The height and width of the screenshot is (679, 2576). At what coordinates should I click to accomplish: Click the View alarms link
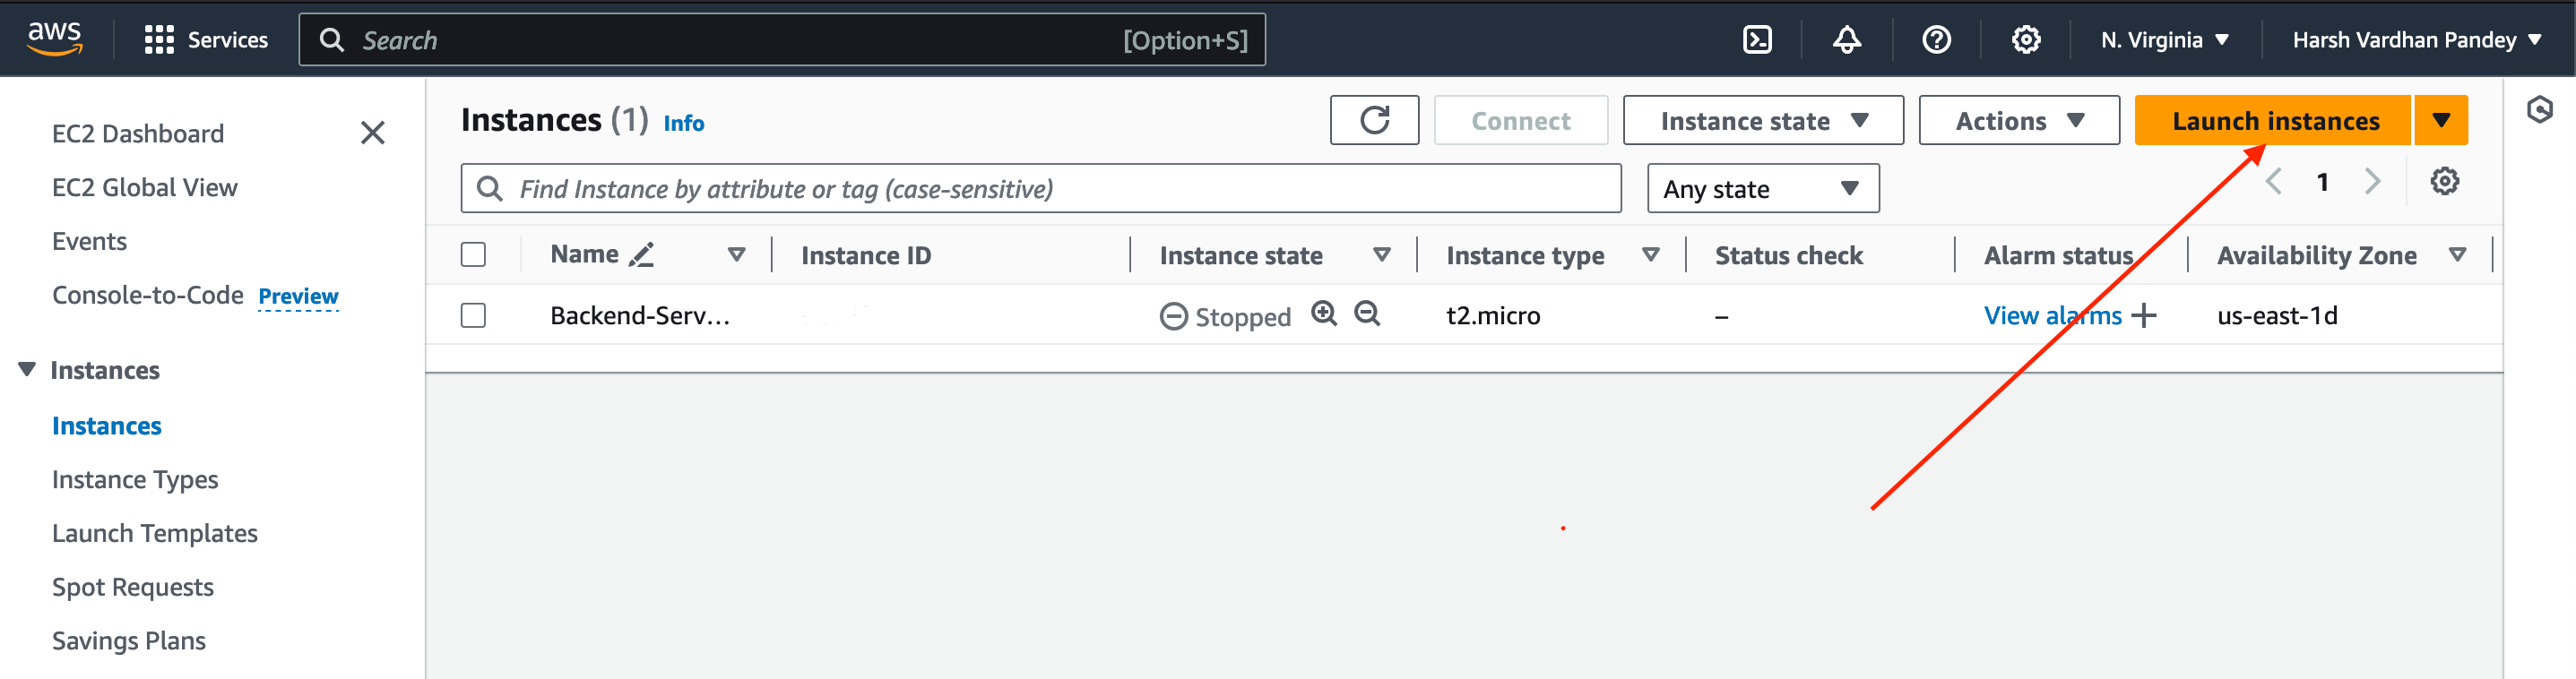pyautogui.click(x=2052, y=316)
